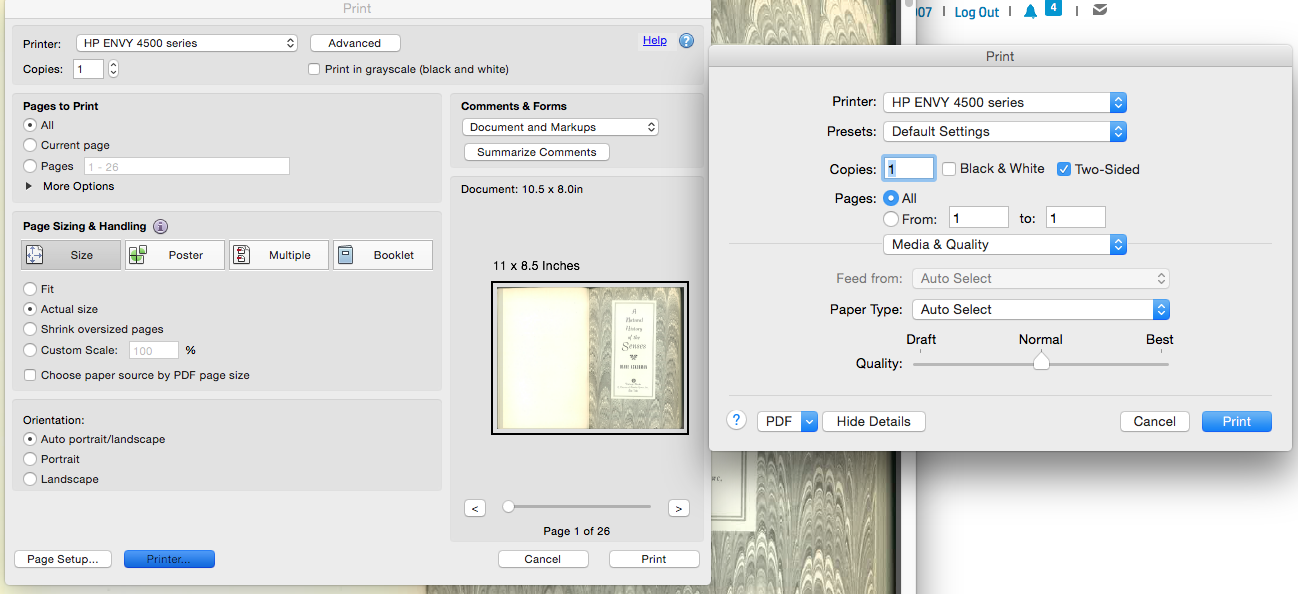Select the Landscape orientation
The height and width of the screenshot is (594, 1298).
tap(30, 479)
